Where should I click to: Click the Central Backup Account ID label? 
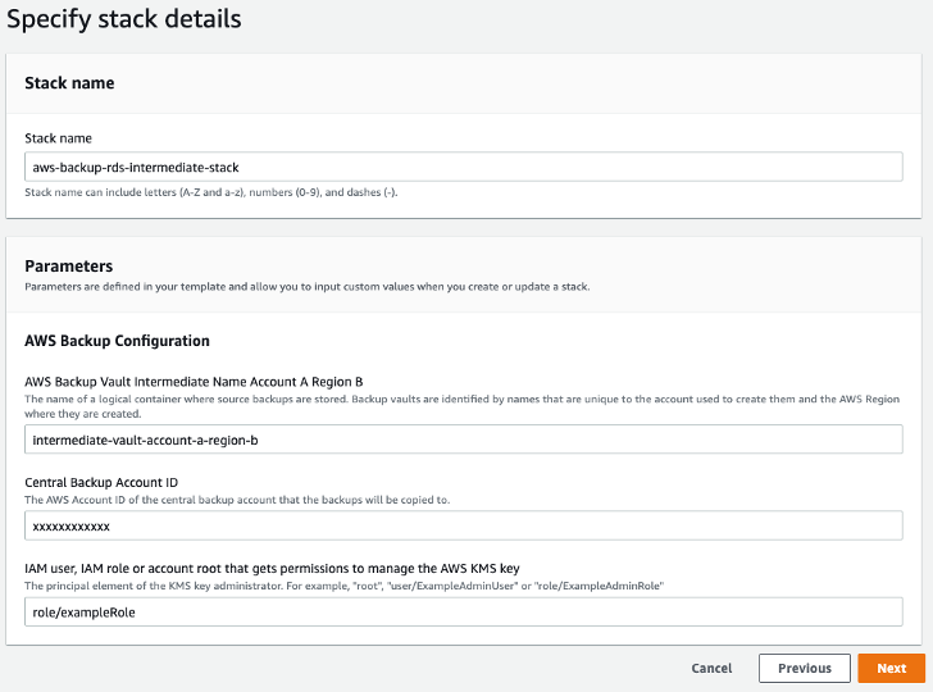(x=101, y=482)
